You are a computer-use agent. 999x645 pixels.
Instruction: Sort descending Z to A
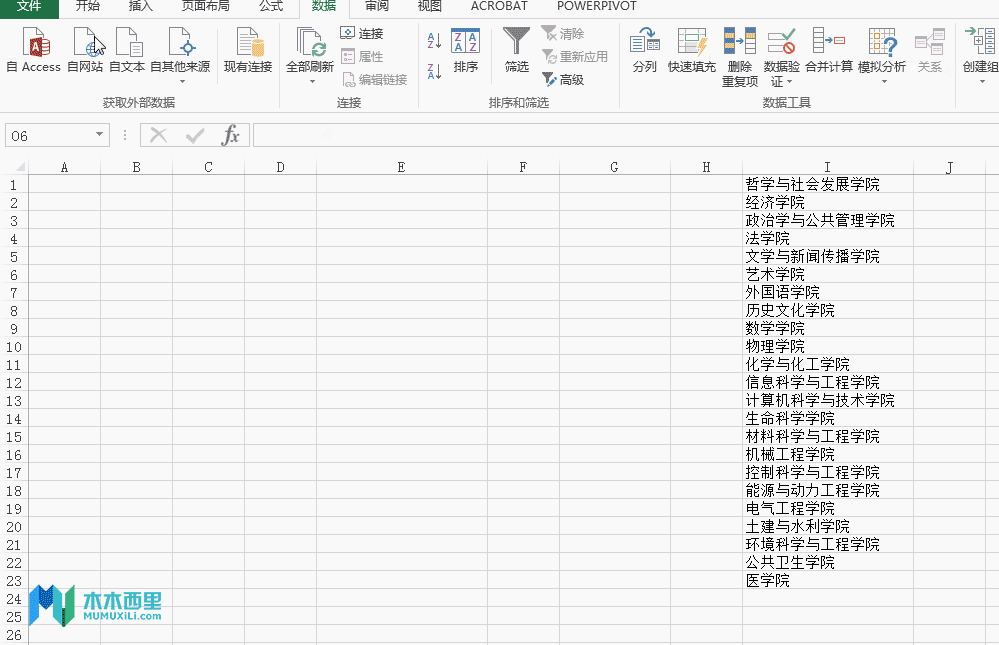435,71
